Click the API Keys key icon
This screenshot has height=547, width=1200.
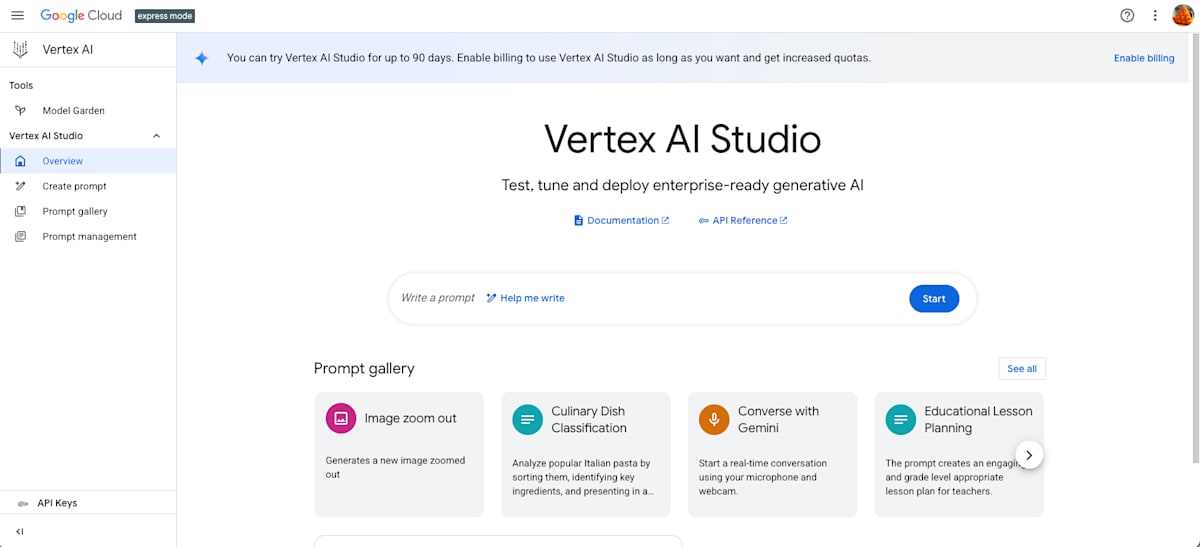(22, 504)
